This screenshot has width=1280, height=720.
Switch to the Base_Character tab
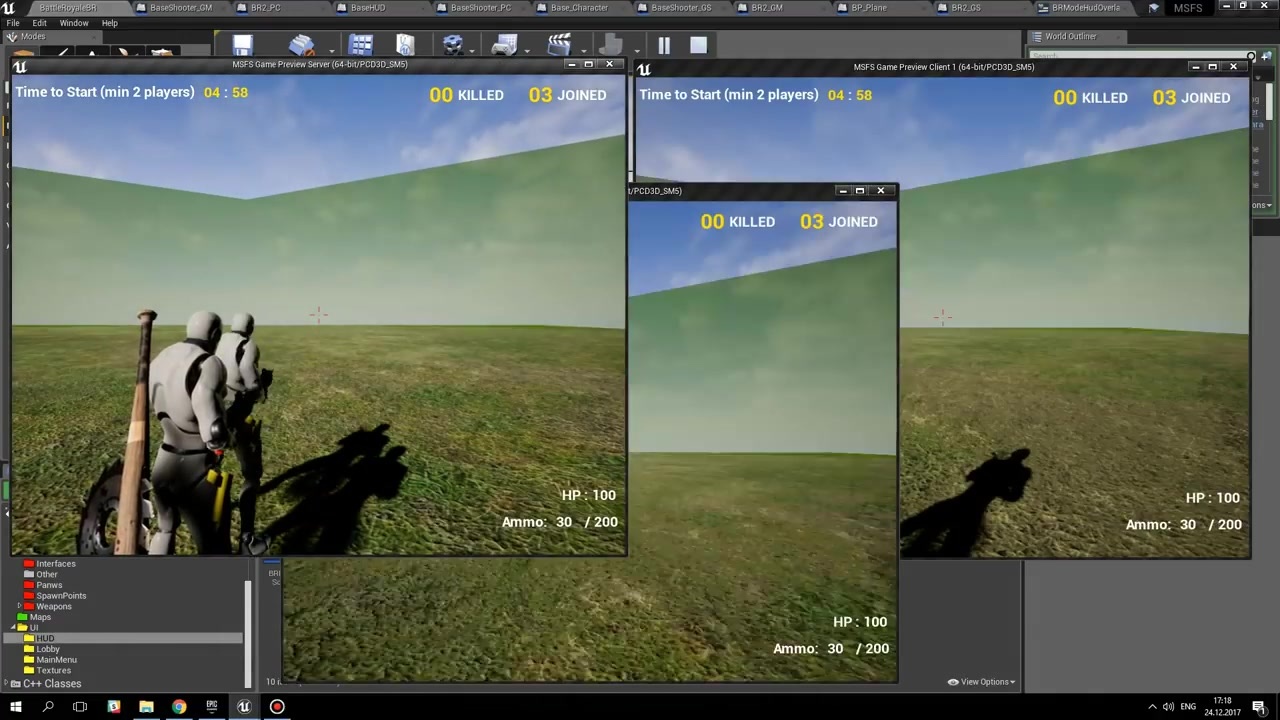tap(578, 8)
